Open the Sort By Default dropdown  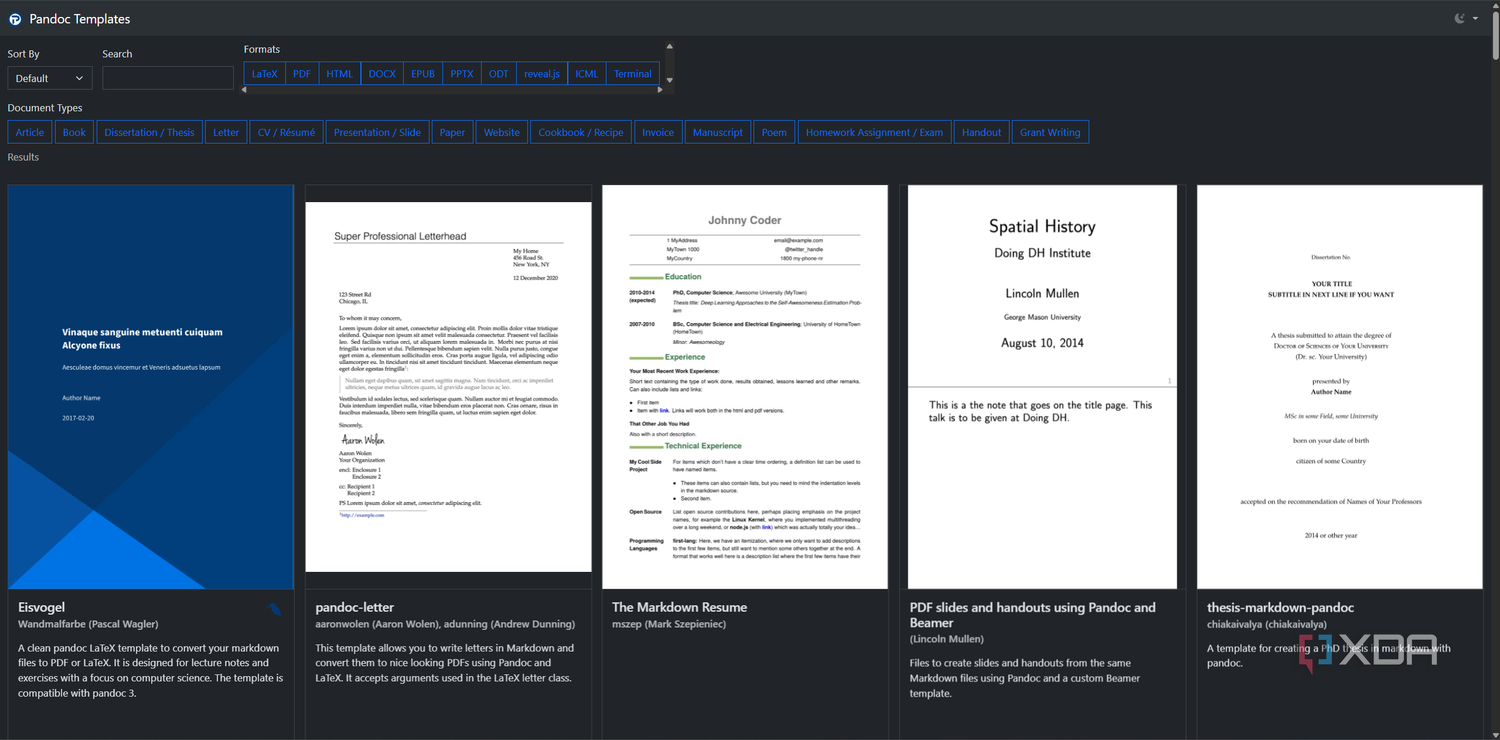coord(50,78)
